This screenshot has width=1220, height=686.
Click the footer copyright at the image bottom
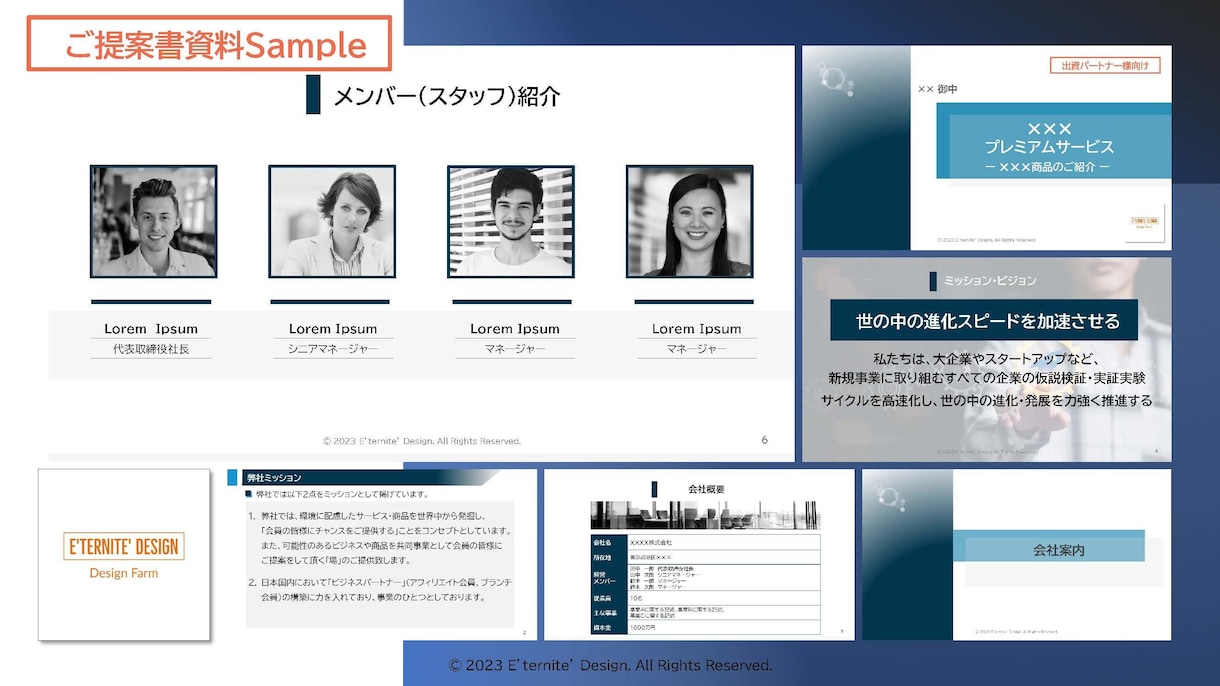click(x=610, y=665)
